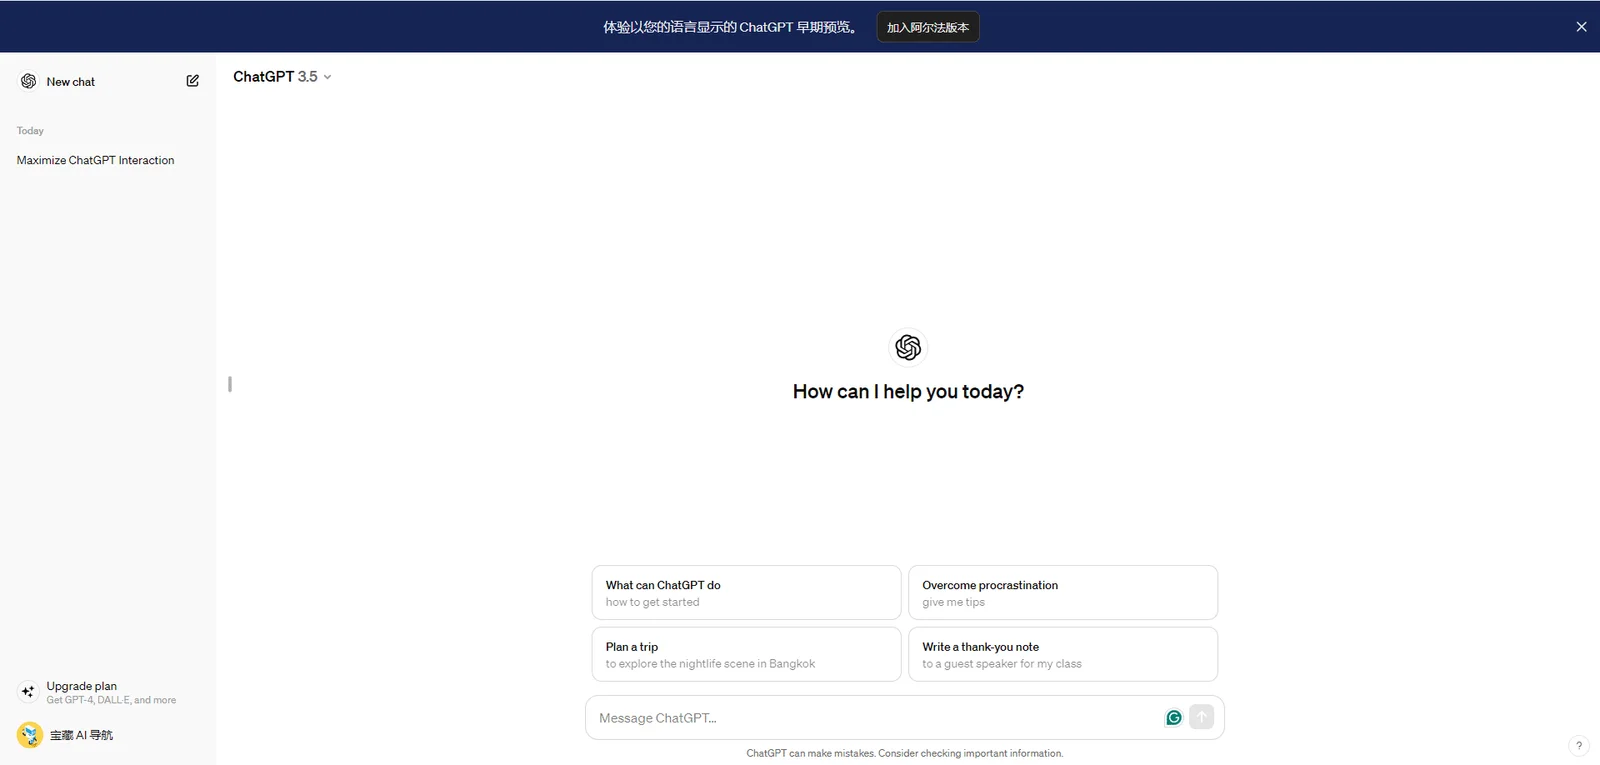Open the ChatGPT 3.5 model dropdown
Viewport: 1600px width, 765px height.
tap(282, 77)
